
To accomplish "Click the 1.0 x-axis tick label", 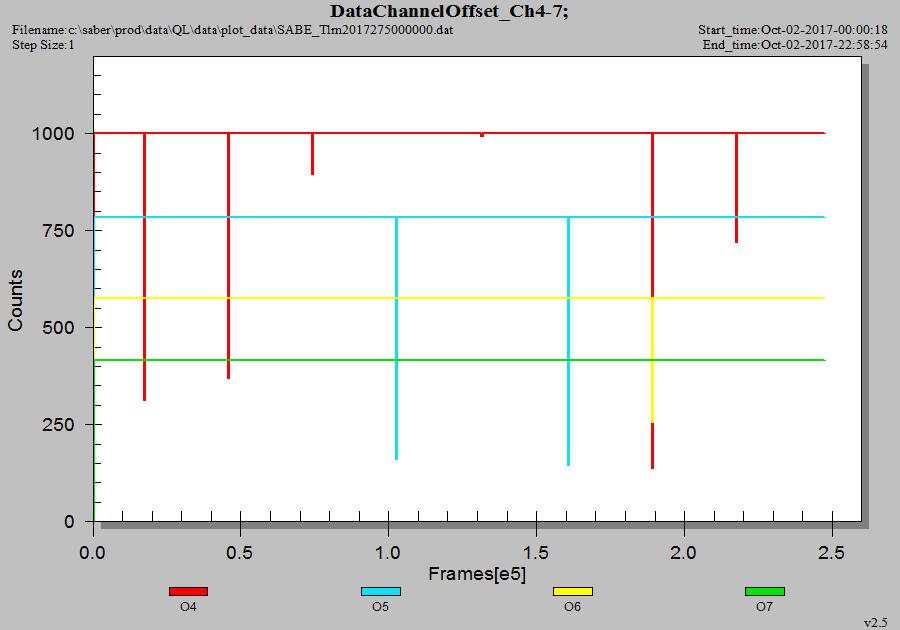I will [x=387, y=553].
